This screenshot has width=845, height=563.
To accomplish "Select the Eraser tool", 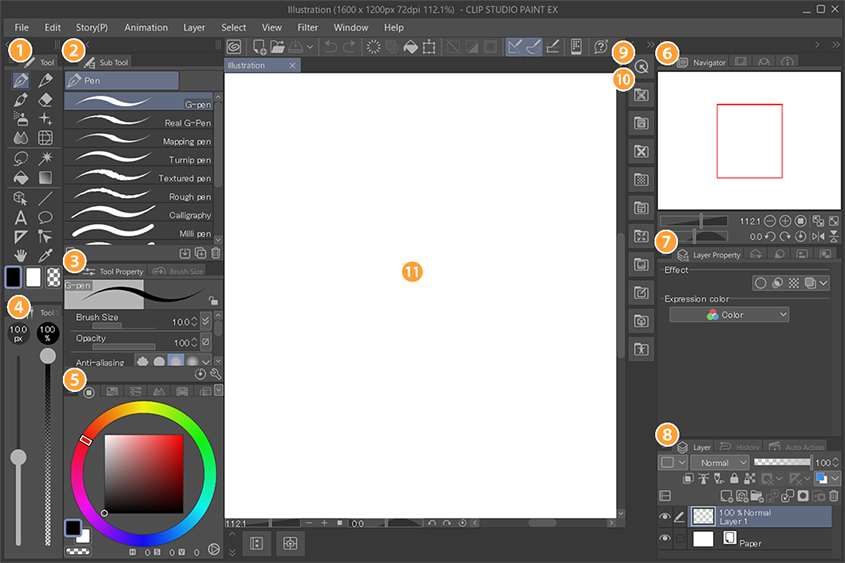I will [x=45, y=100].
